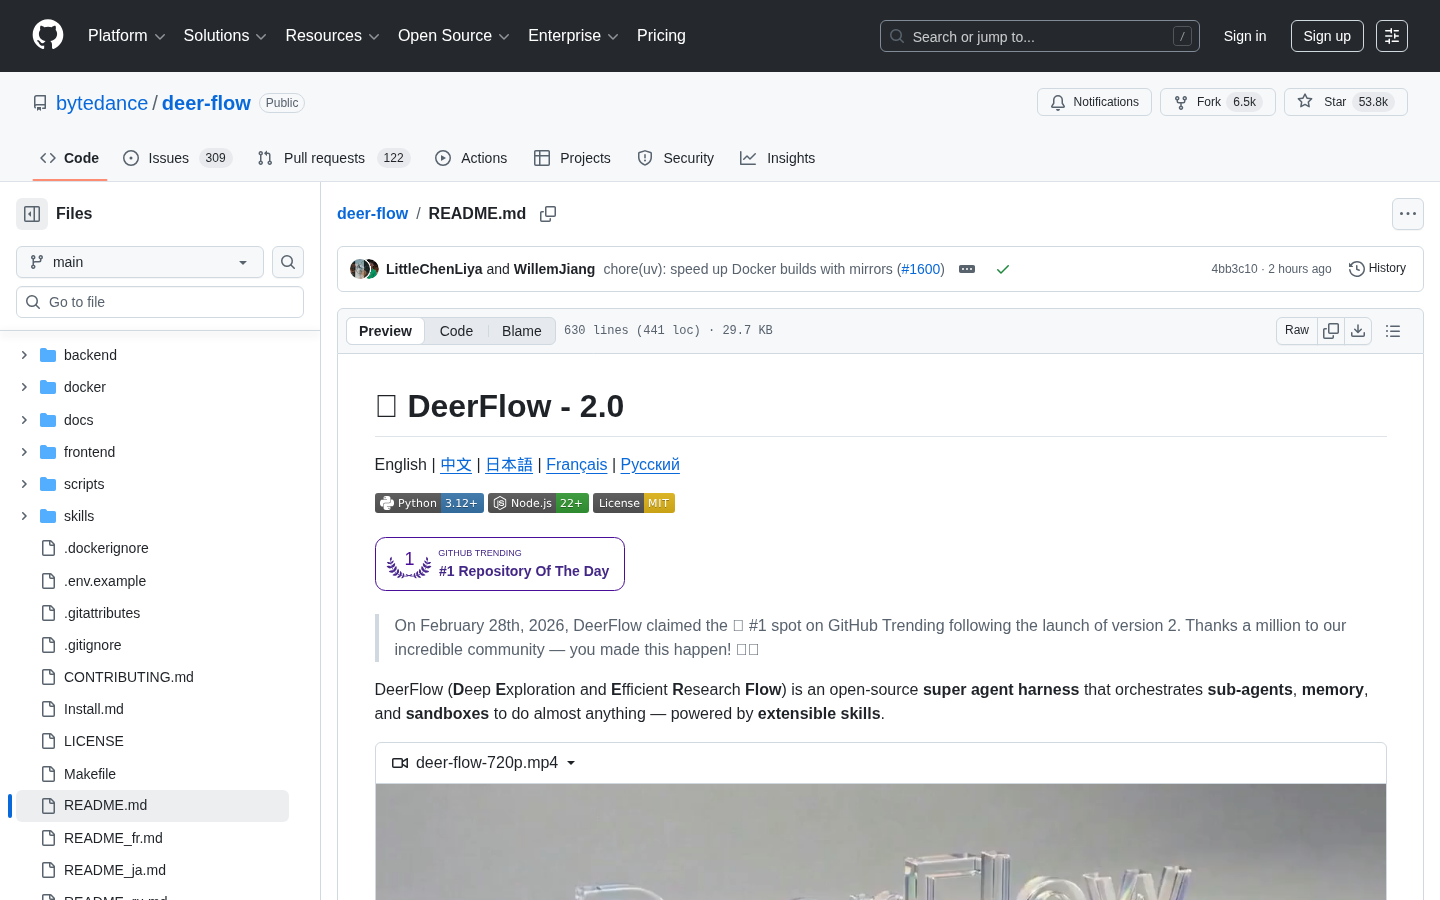Search this repository with the magnifier icon
1440x900 pixels.
tap(288, 262)
